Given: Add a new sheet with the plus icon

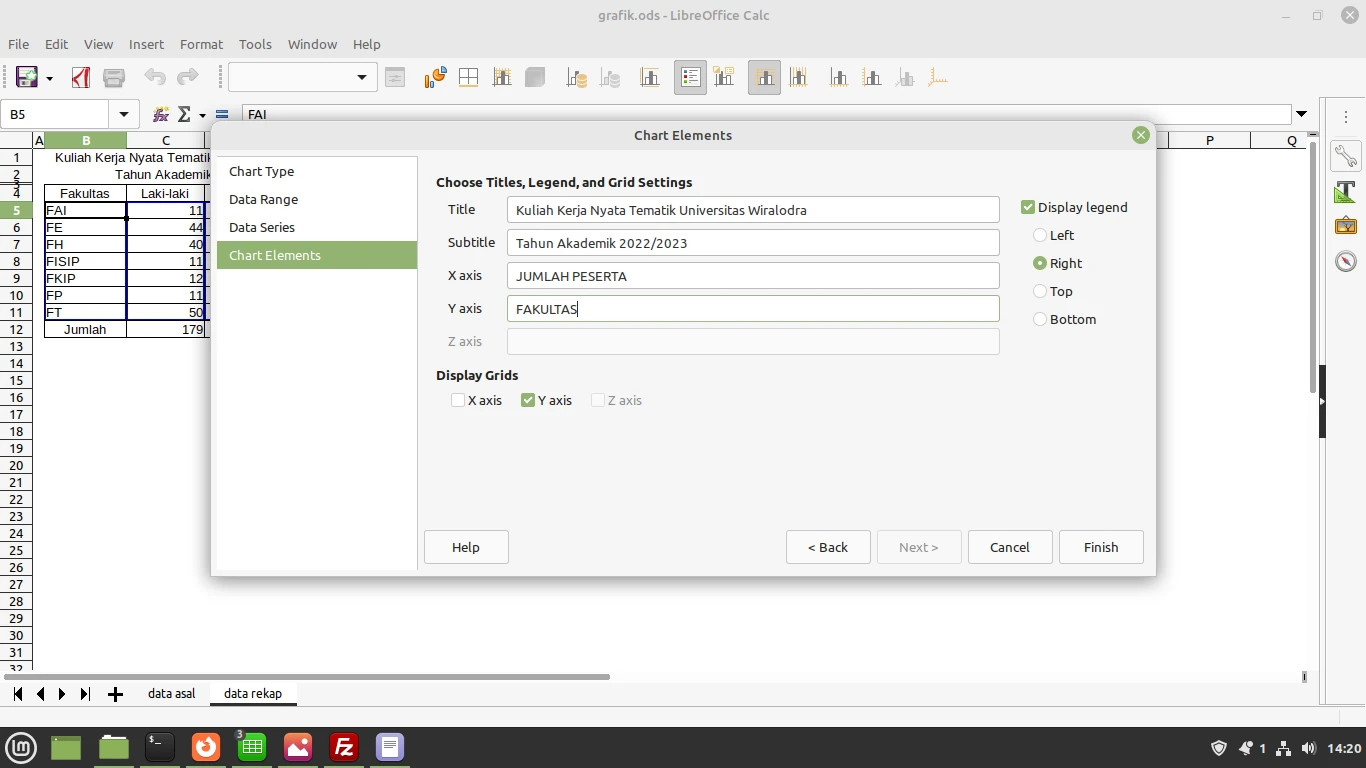Looking at the screenshot, I should click(x=115, y=694).
